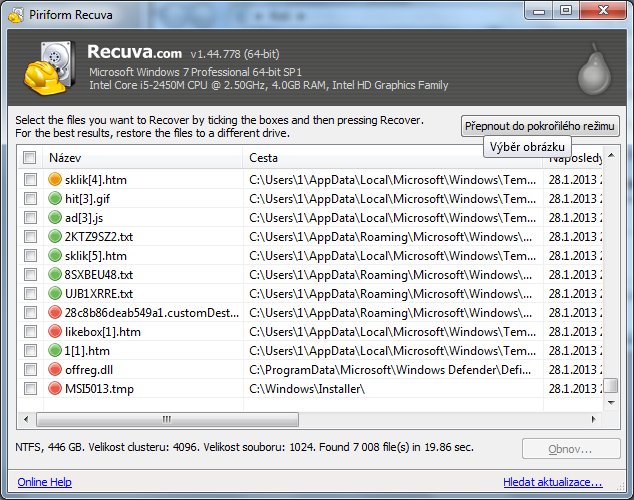Screen dimensions: 634x500
Task: Click the Obnov… recover button
Action: [x=571, y=449]
